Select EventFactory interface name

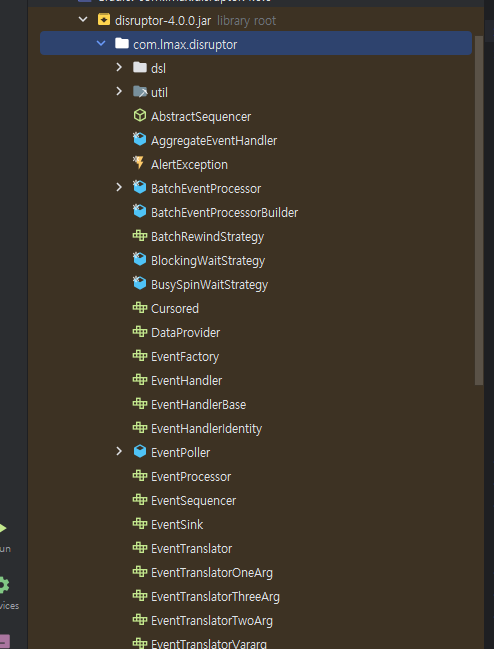(185, 357)
